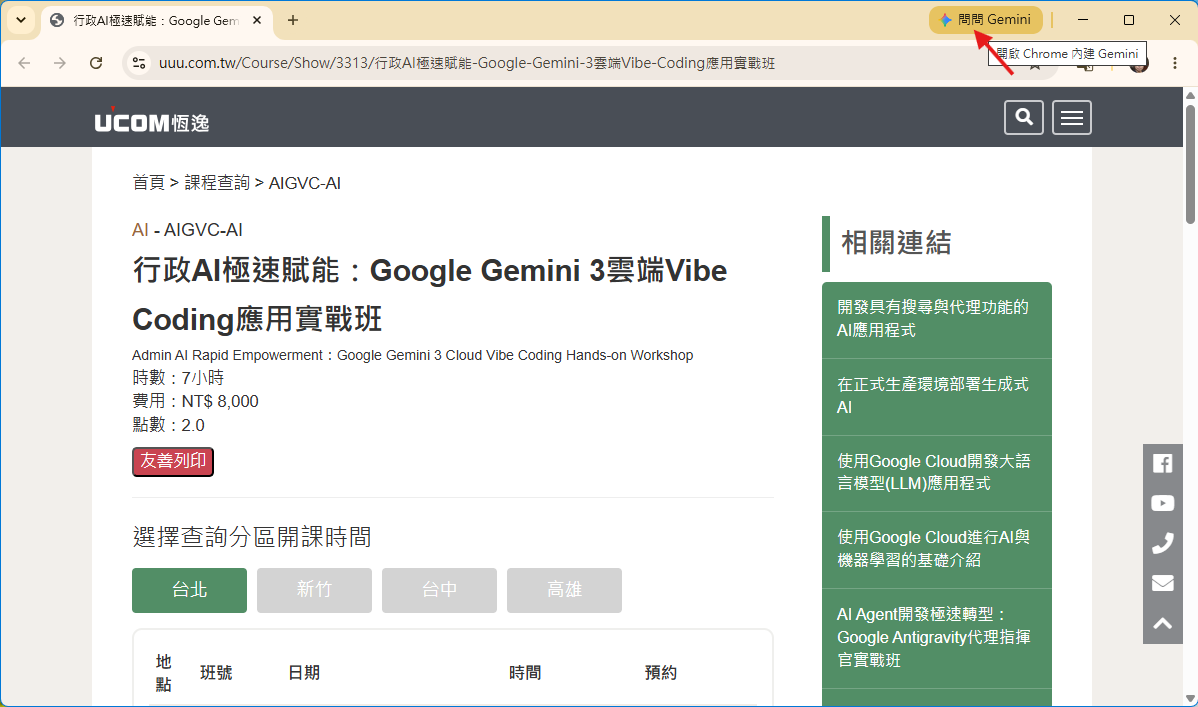Image resolution: width=1198 pixels, height=707 pixels.
Task: Reload the current page
Action: 96,63
